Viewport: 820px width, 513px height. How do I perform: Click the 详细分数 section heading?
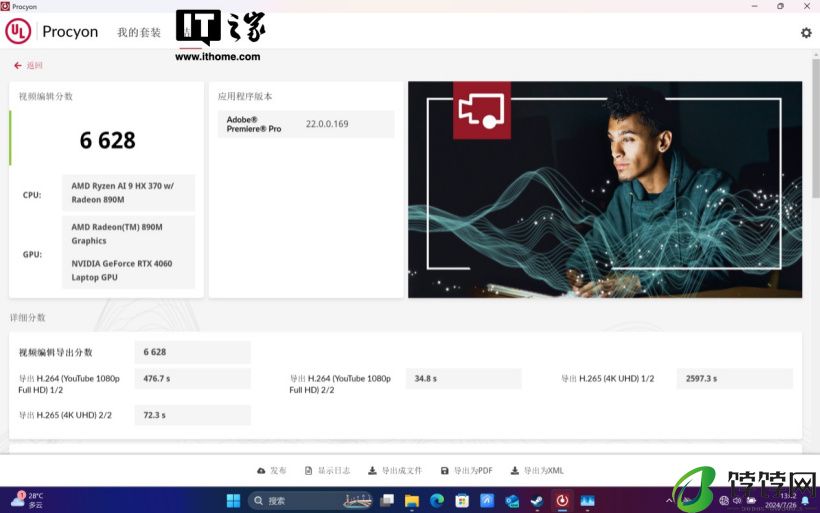[28, 317]
